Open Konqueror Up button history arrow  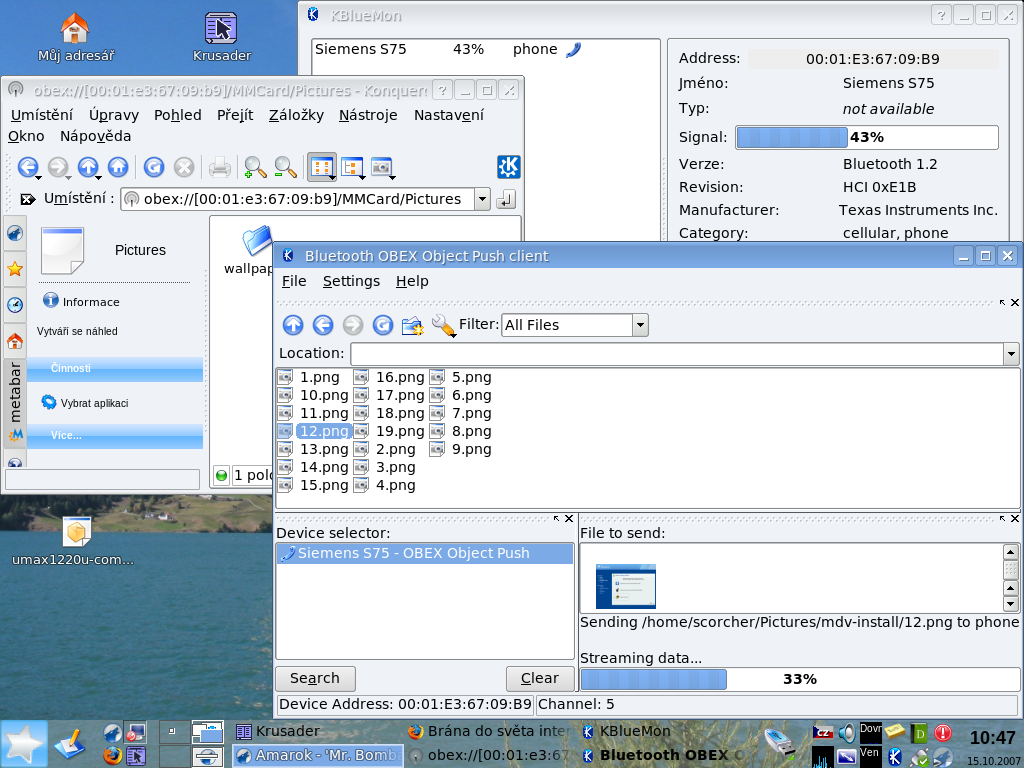(x=99, y=177)
